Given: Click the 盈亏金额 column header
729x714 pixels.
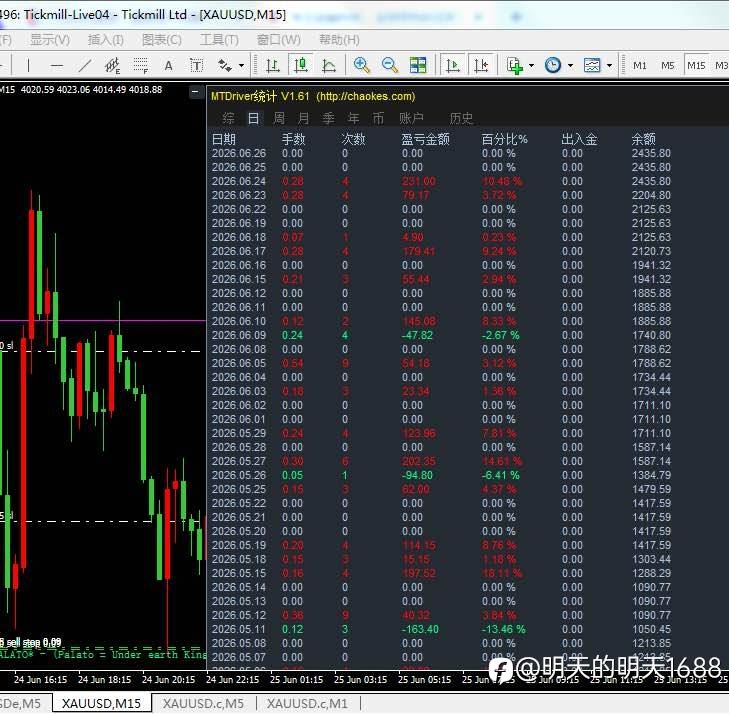Looking at the screenshot, I should click(x=425, y=139).
